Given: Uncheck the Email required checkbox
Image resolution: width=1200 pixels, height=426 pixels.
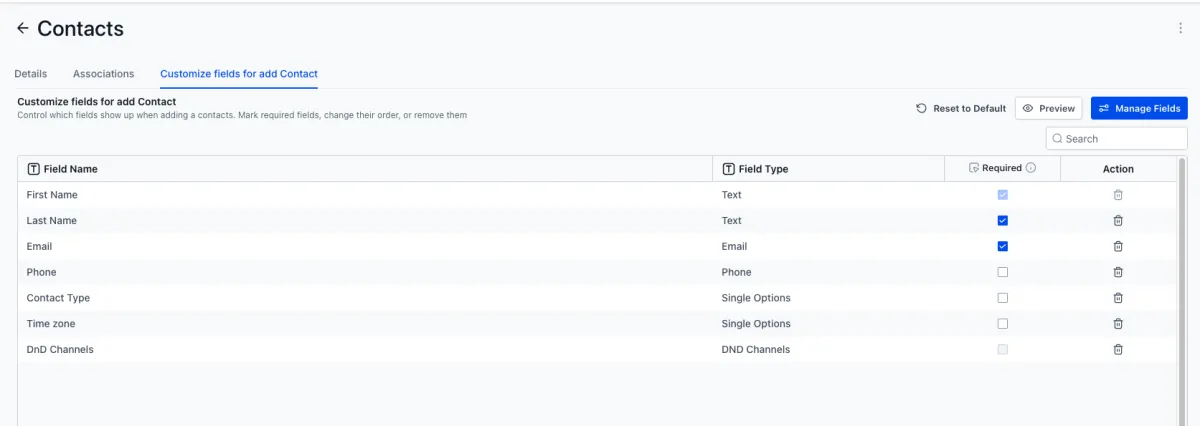Looking at the screenshot, I should pyautogui.click(x=1003, y=246).
